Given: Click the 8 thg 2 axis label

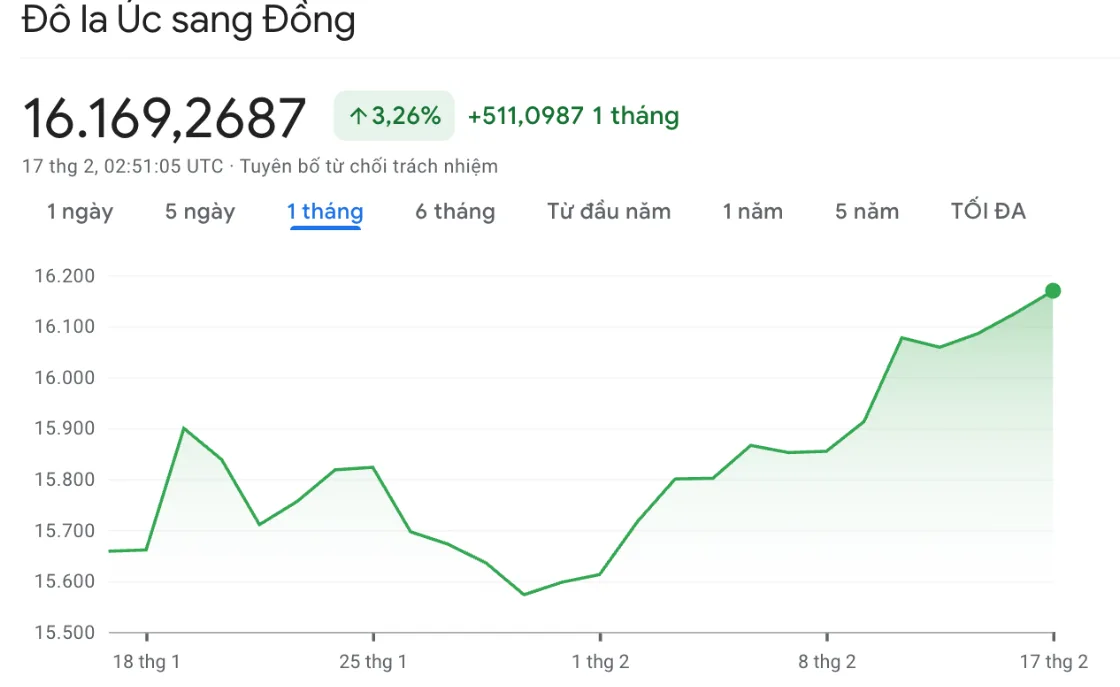Looking at the screenshot, I should (826, 661).
